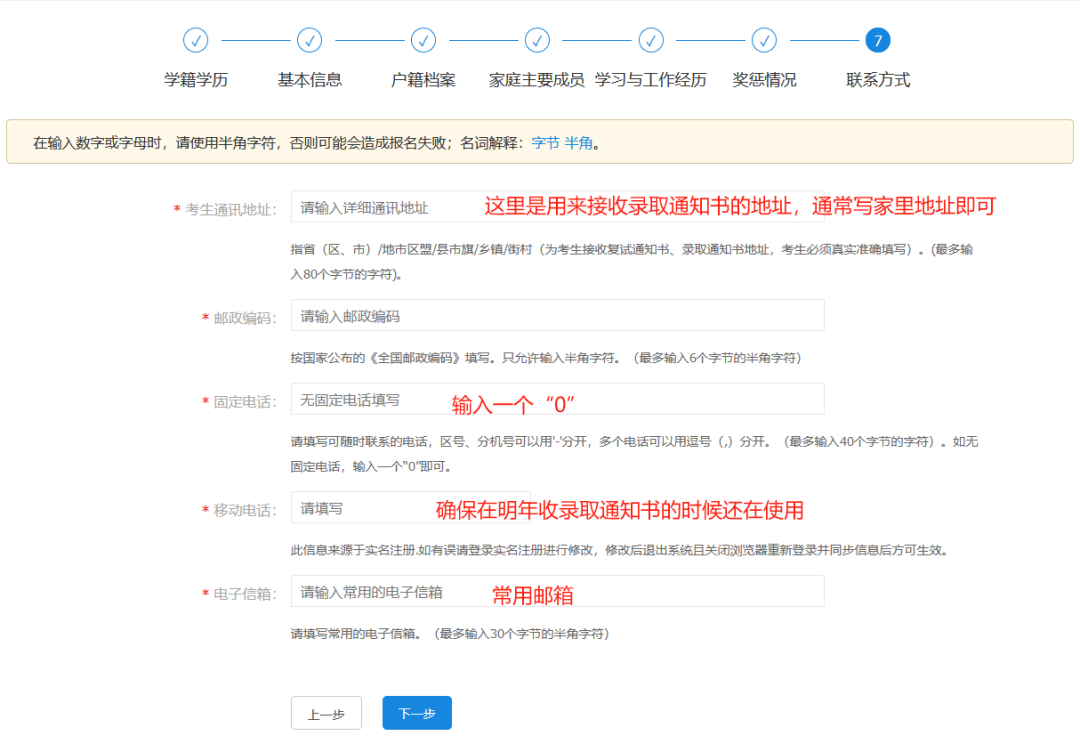
Task: Click the 户籍档案 step checkmark icon
Action: (423, 40)
